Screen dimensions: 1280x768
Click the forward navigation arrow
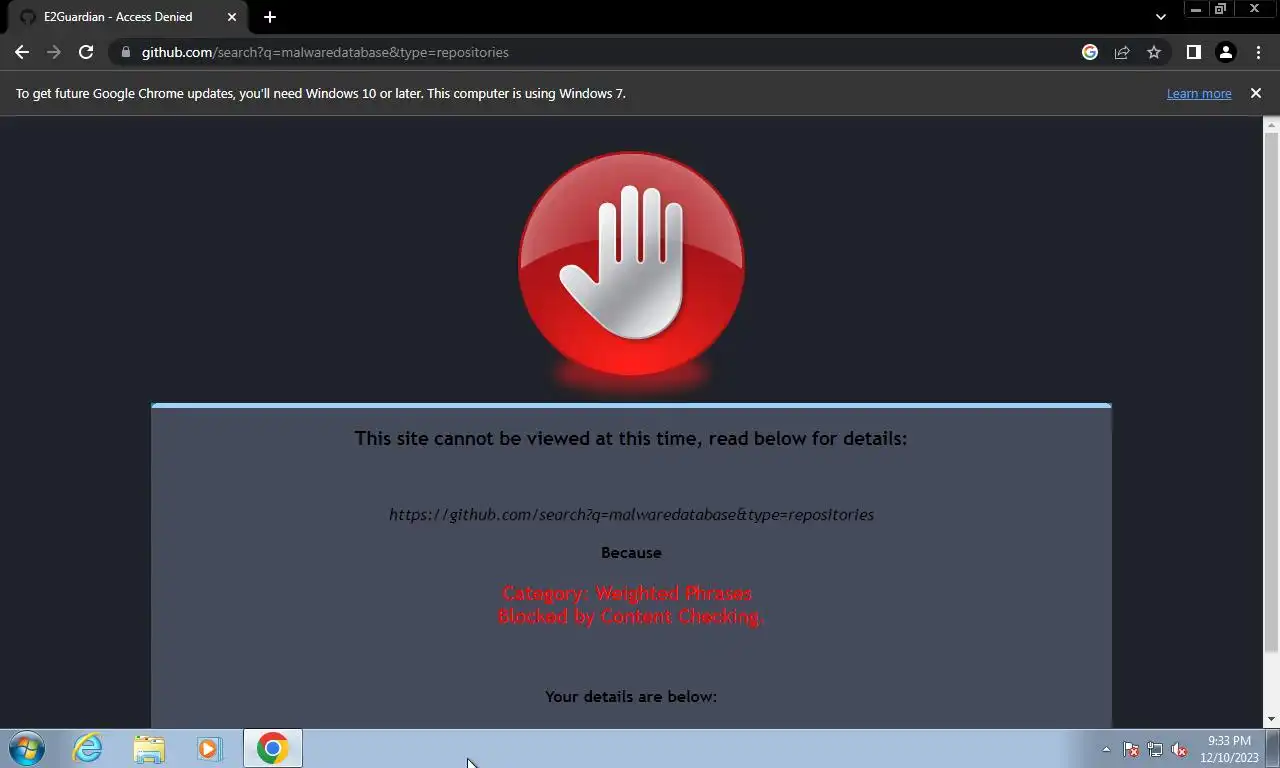point(54,52)
